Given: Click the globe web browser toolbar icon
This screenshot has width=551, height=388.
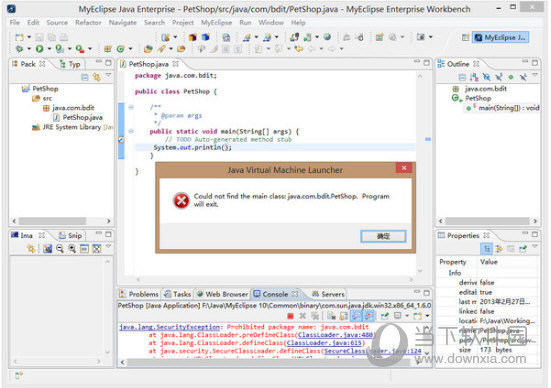Looking at the screenshot, I should 327,37.
